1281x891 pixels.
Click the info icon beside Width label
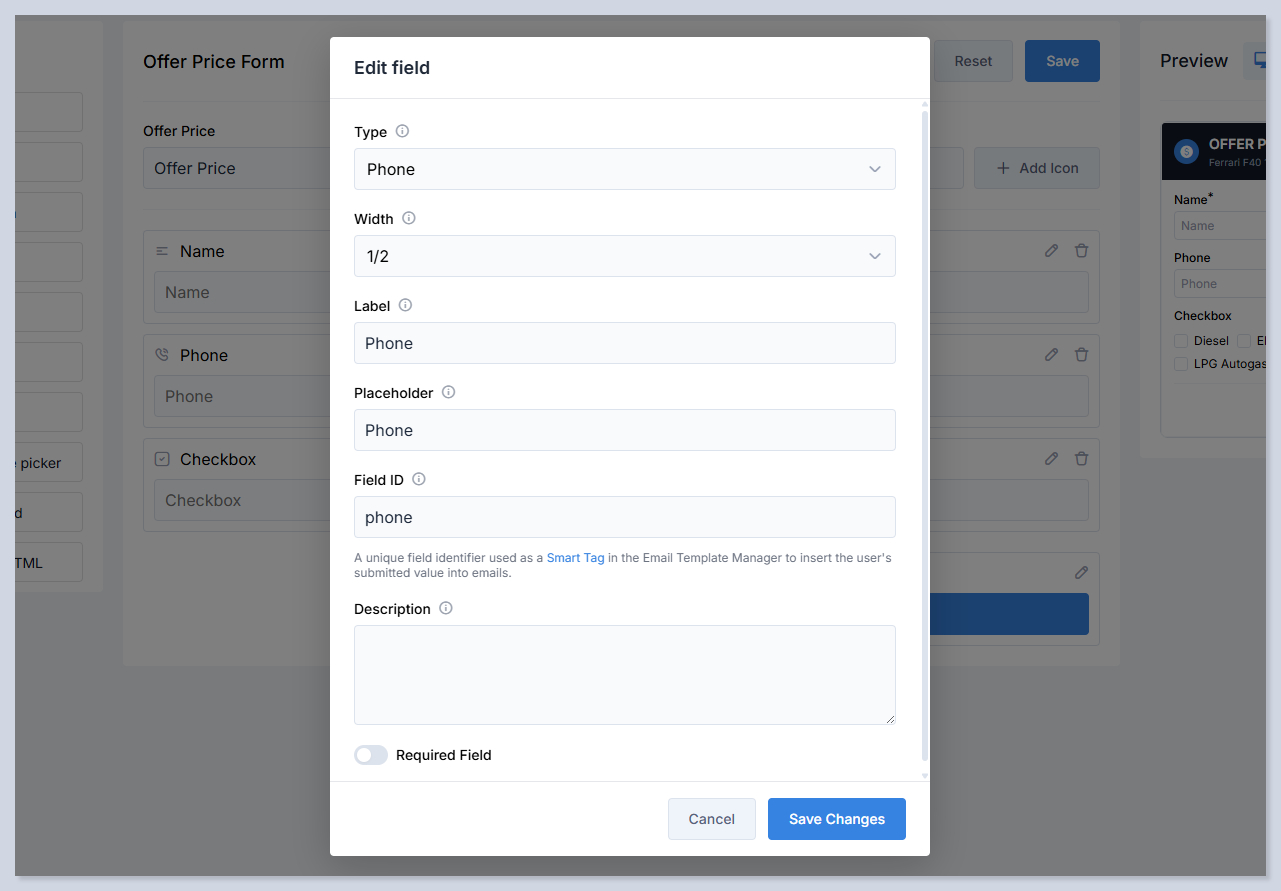pos(409,218)
